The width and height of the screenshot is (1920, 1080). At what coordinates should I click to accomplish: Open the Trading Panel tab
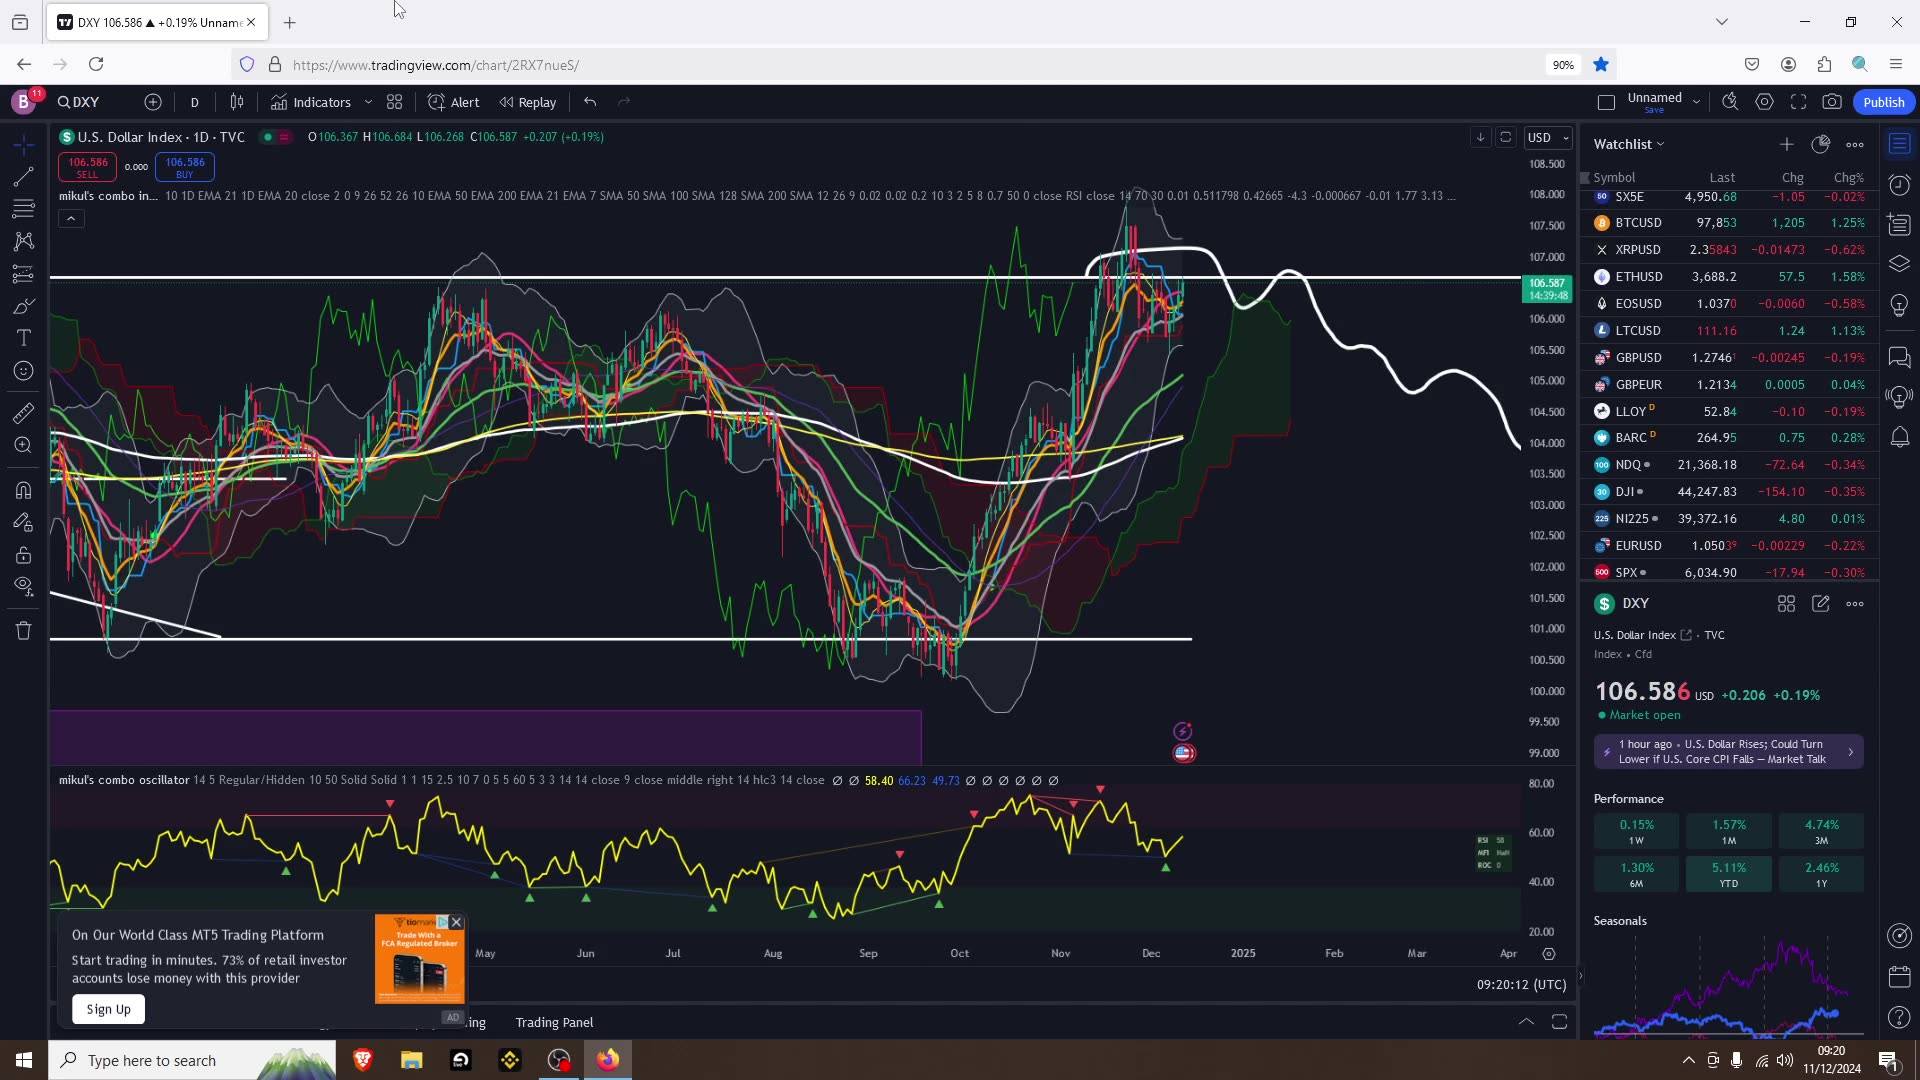click(554, 1022)
